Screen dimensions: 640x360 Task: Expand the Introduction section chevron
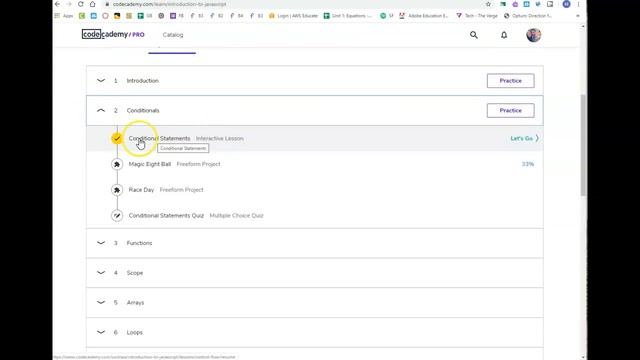click(101, 81)
